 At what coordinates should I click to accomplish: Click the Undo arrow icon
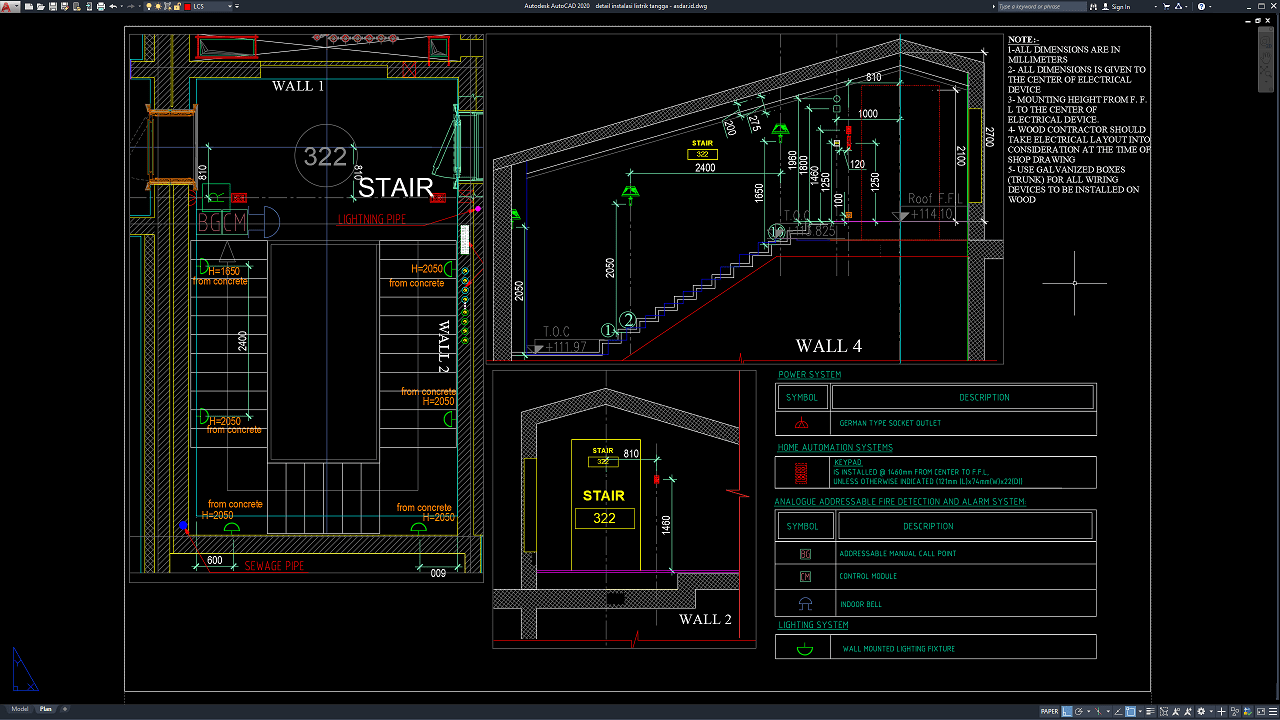113,6
